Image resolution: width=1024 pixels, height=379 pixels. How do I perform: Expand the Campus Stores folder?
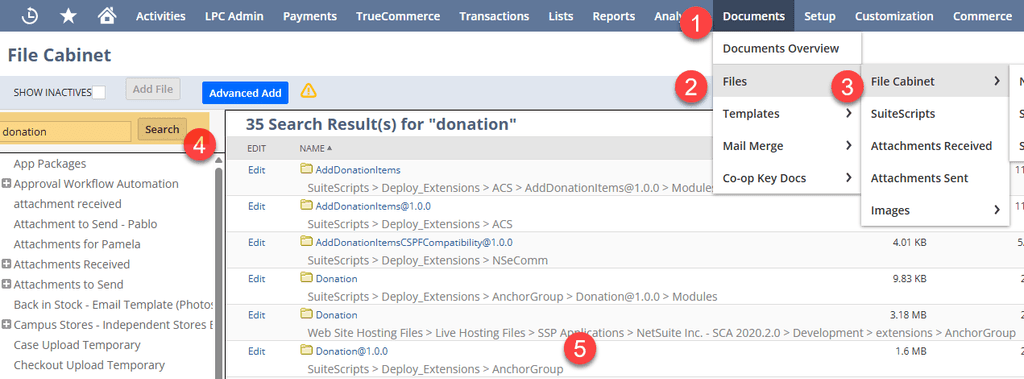[x=7, y=325]
